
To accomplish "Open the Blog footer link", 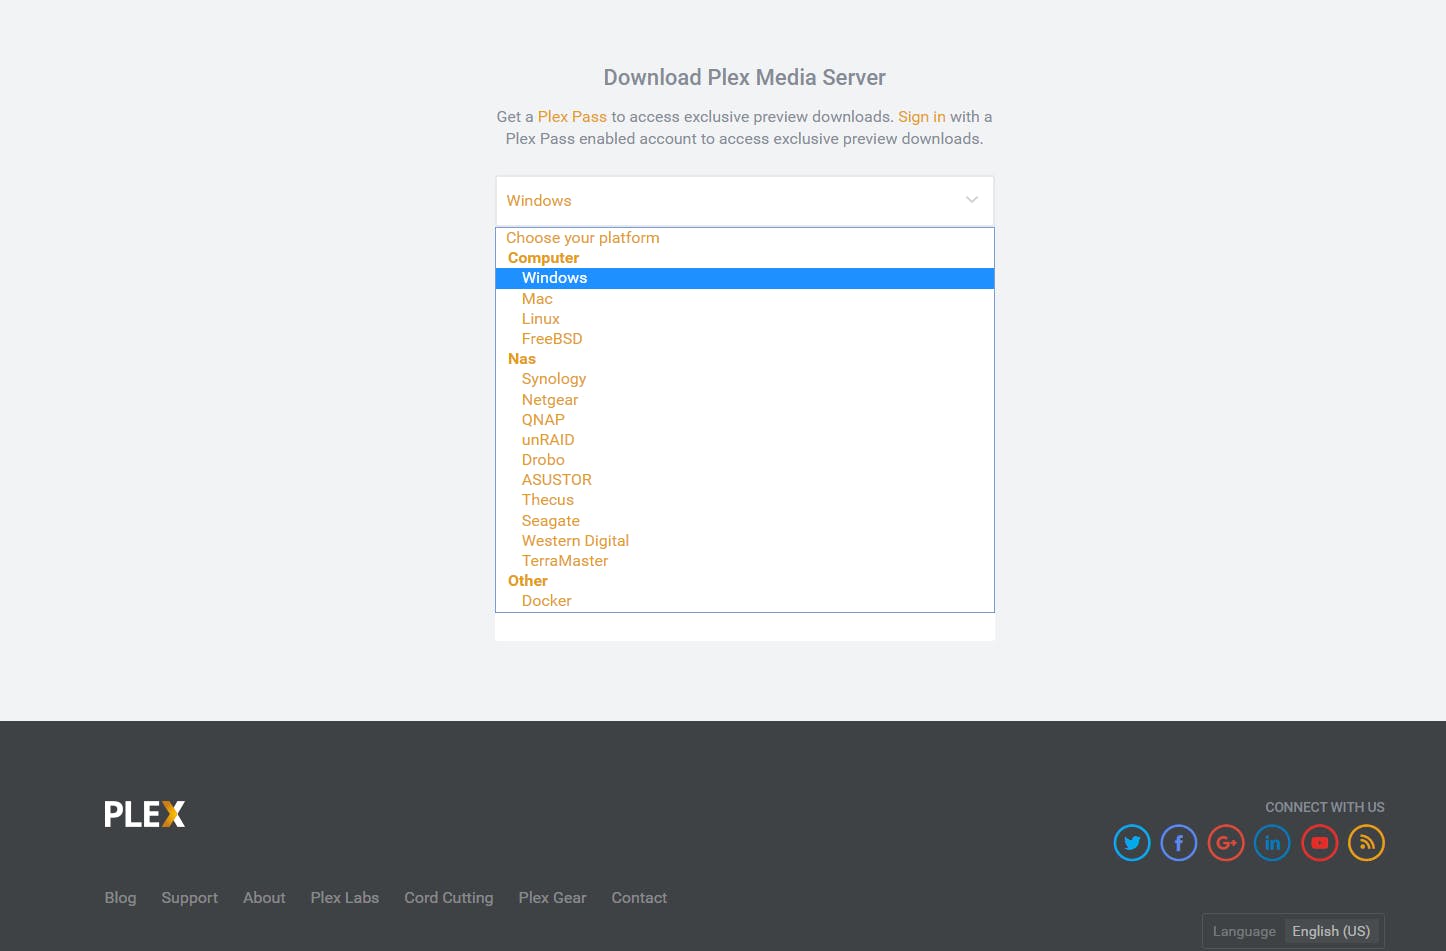I will (120, 898).
